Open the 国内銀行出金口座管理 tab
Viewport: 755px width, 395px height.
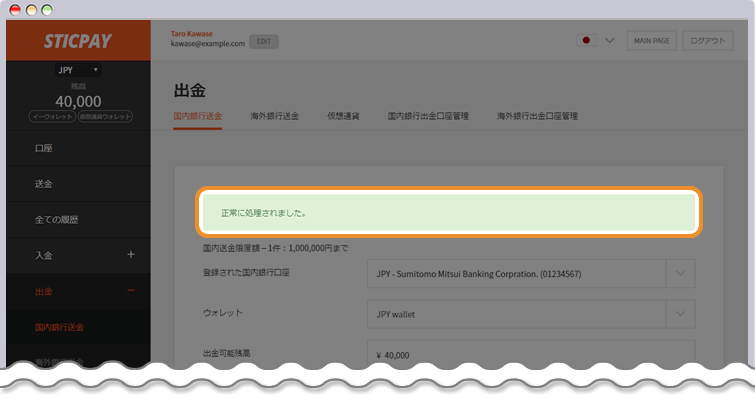(x=428, y=116)
